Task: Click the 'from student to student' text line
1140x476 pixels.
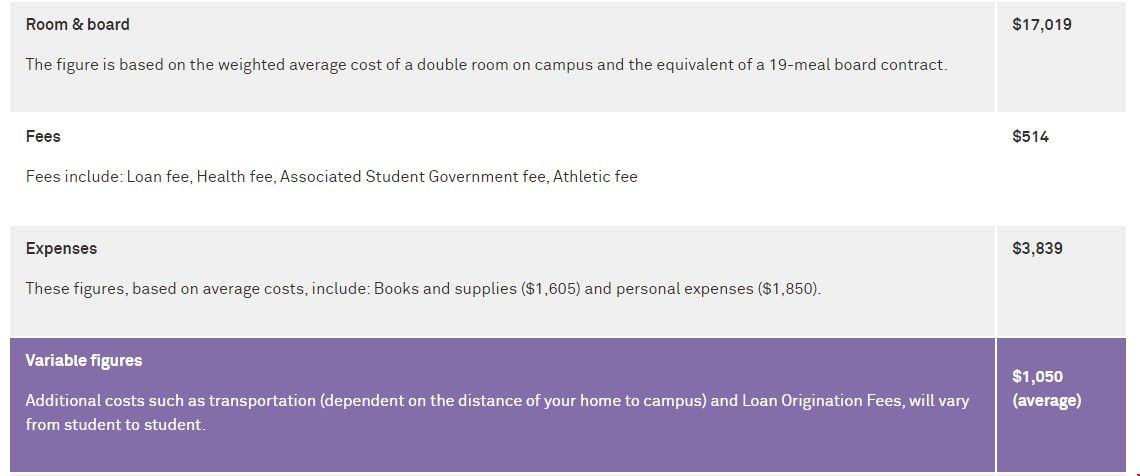Action: [x=116, y=425]
